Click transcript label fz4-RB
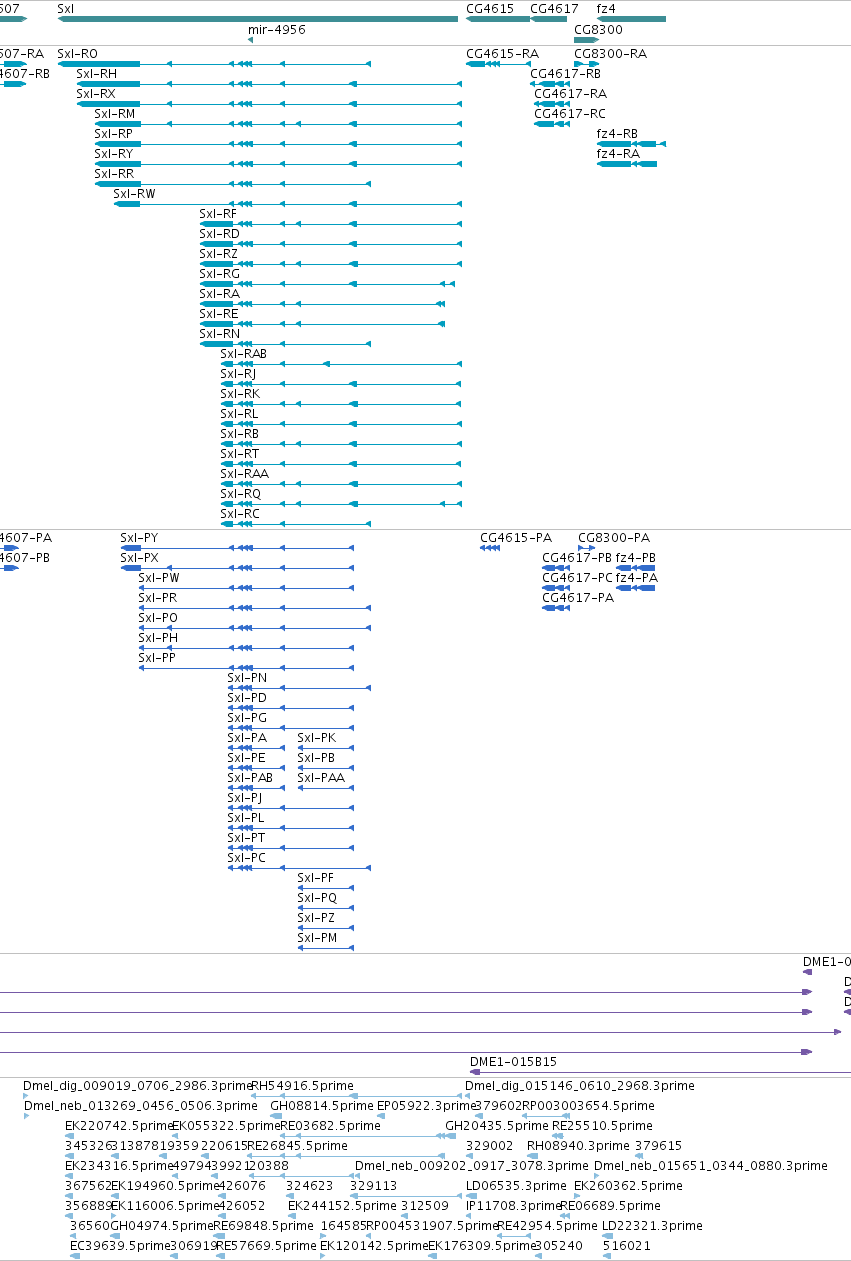Viewport: 851px width, 1261px height. [618, 134]
